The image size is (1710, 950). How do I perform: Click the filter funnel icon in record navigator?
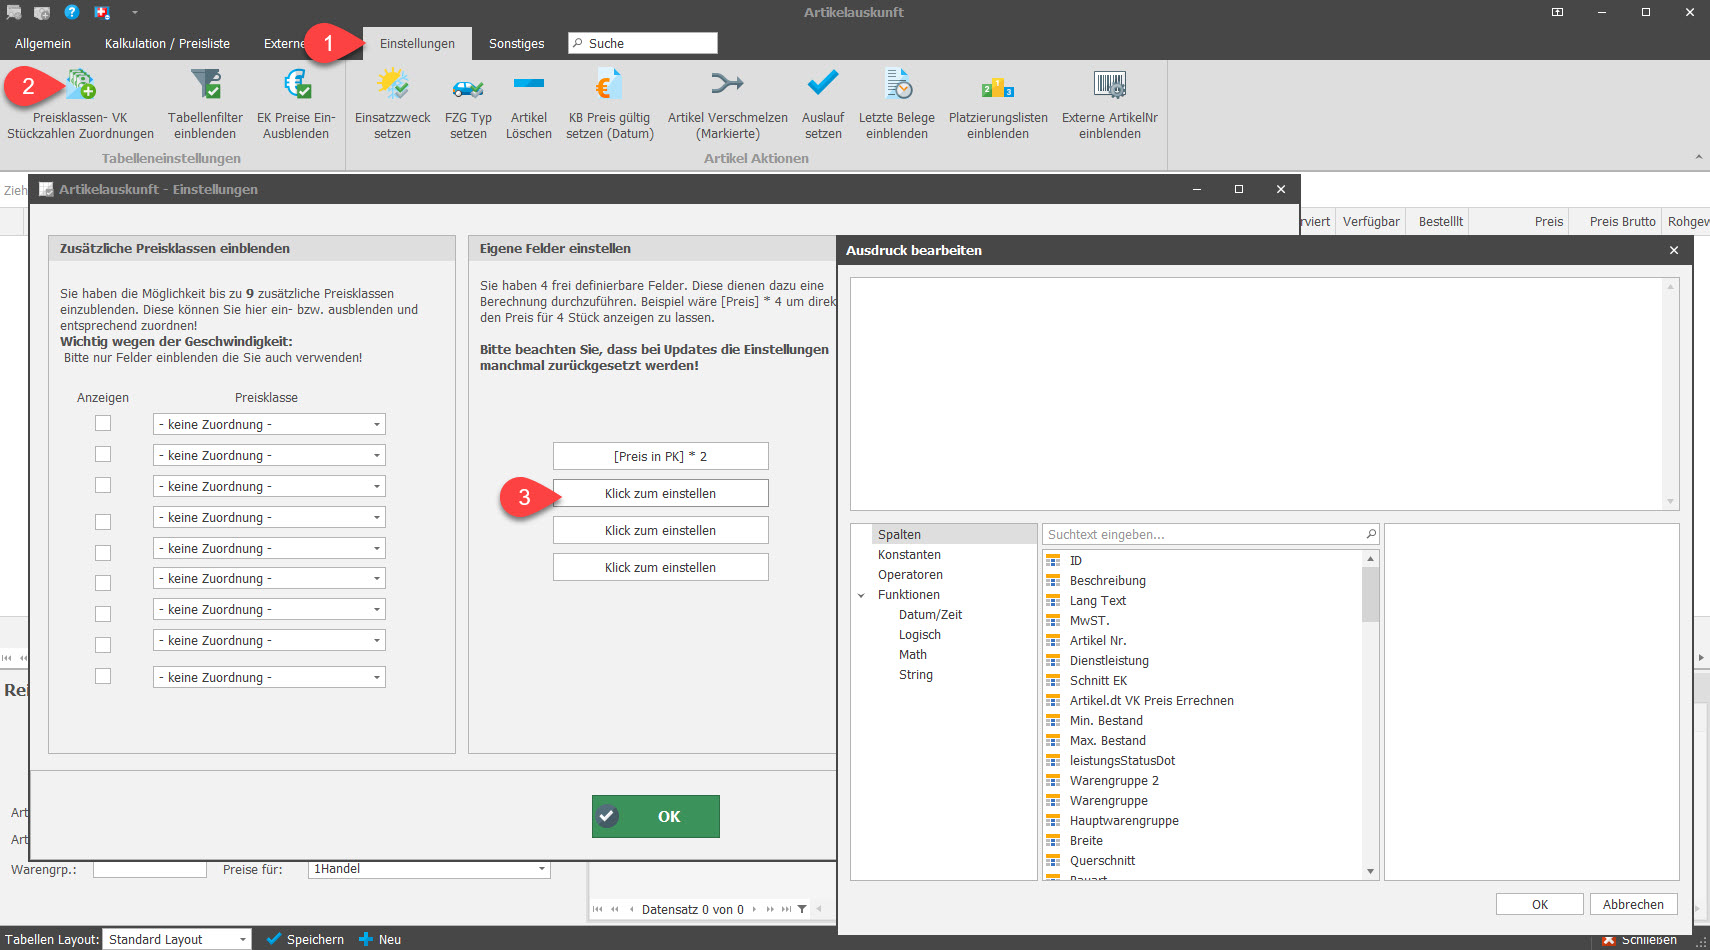click(x=802, y=909)
